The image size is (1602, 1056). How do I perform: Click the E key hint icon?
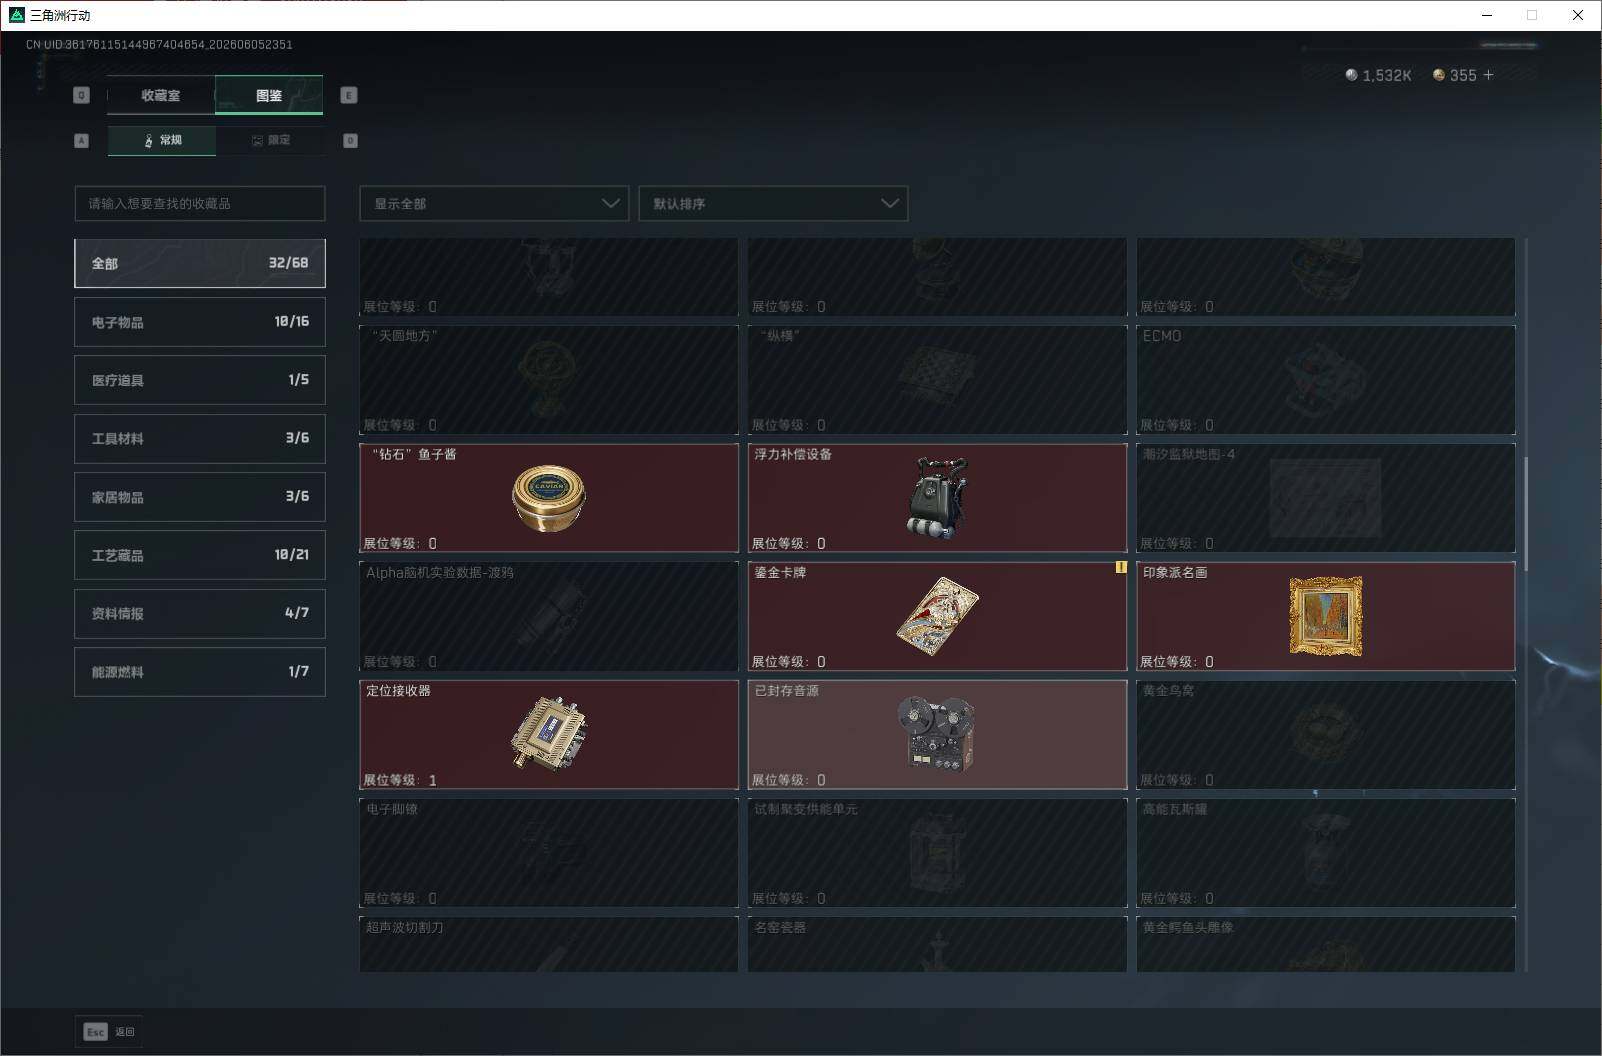349,95
